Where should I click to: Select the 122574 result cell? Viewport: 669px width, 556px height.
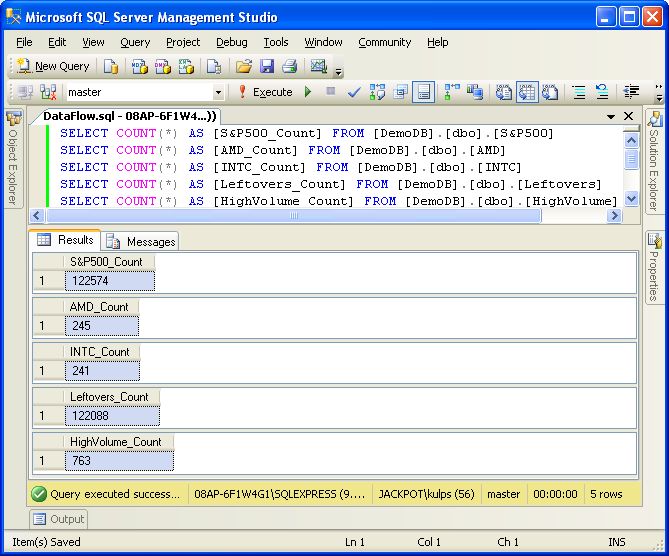pyautogui.click(x=104, y=281)
